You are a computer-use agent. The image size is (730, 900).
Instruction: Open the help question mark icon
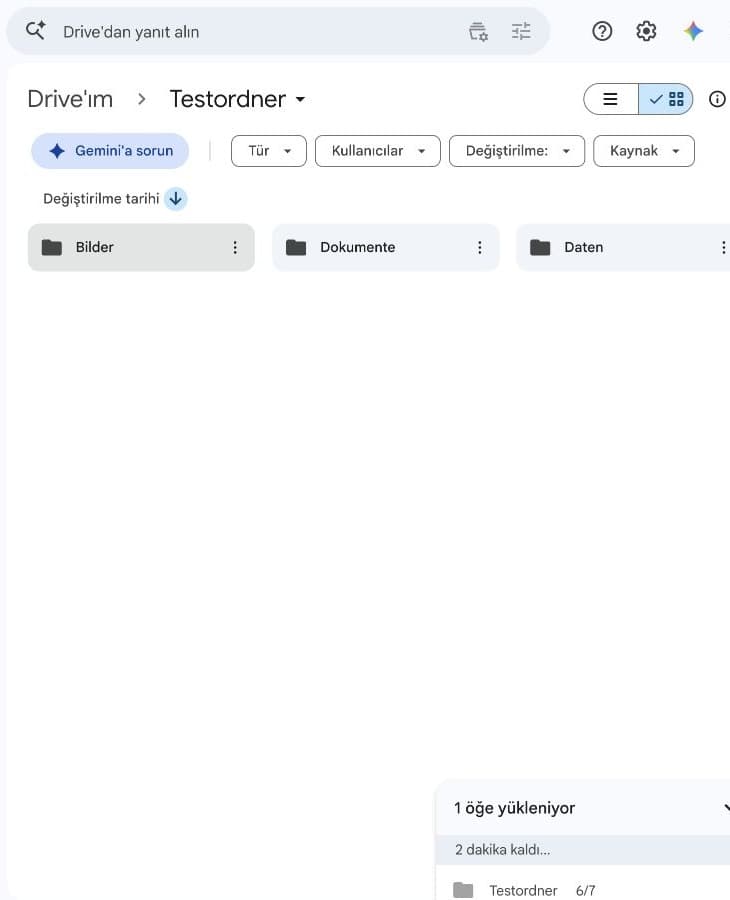(602, 31)
